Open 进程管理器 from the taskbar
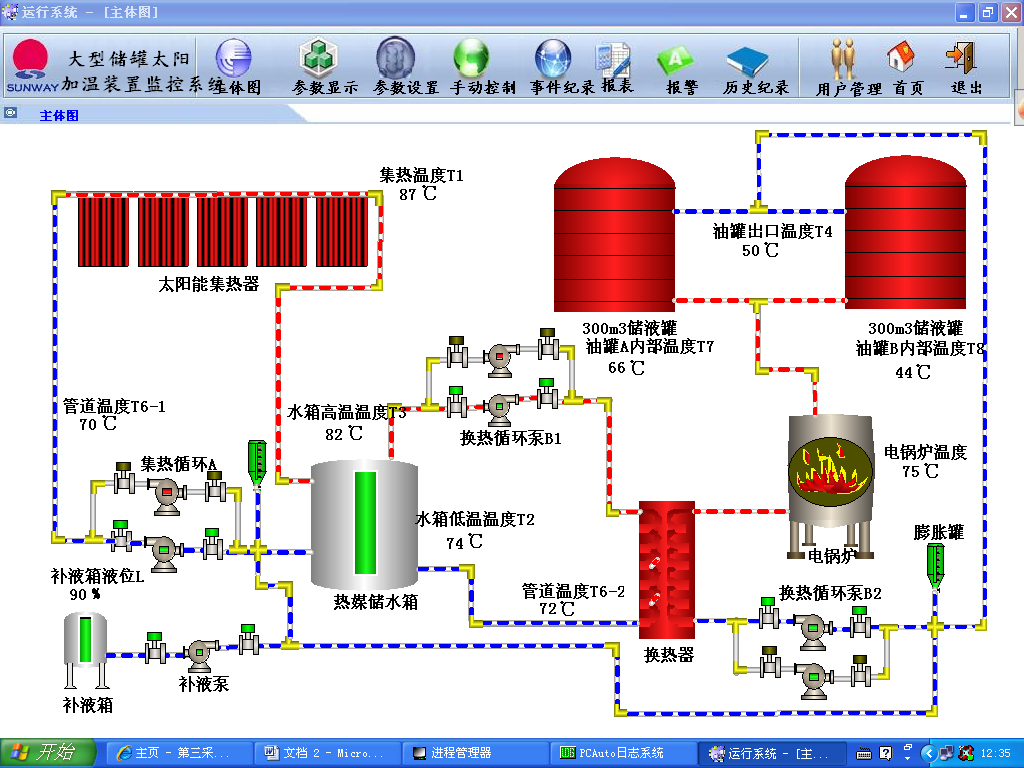The height and width of the screenshot is (768, 1024). click(470, 753)
